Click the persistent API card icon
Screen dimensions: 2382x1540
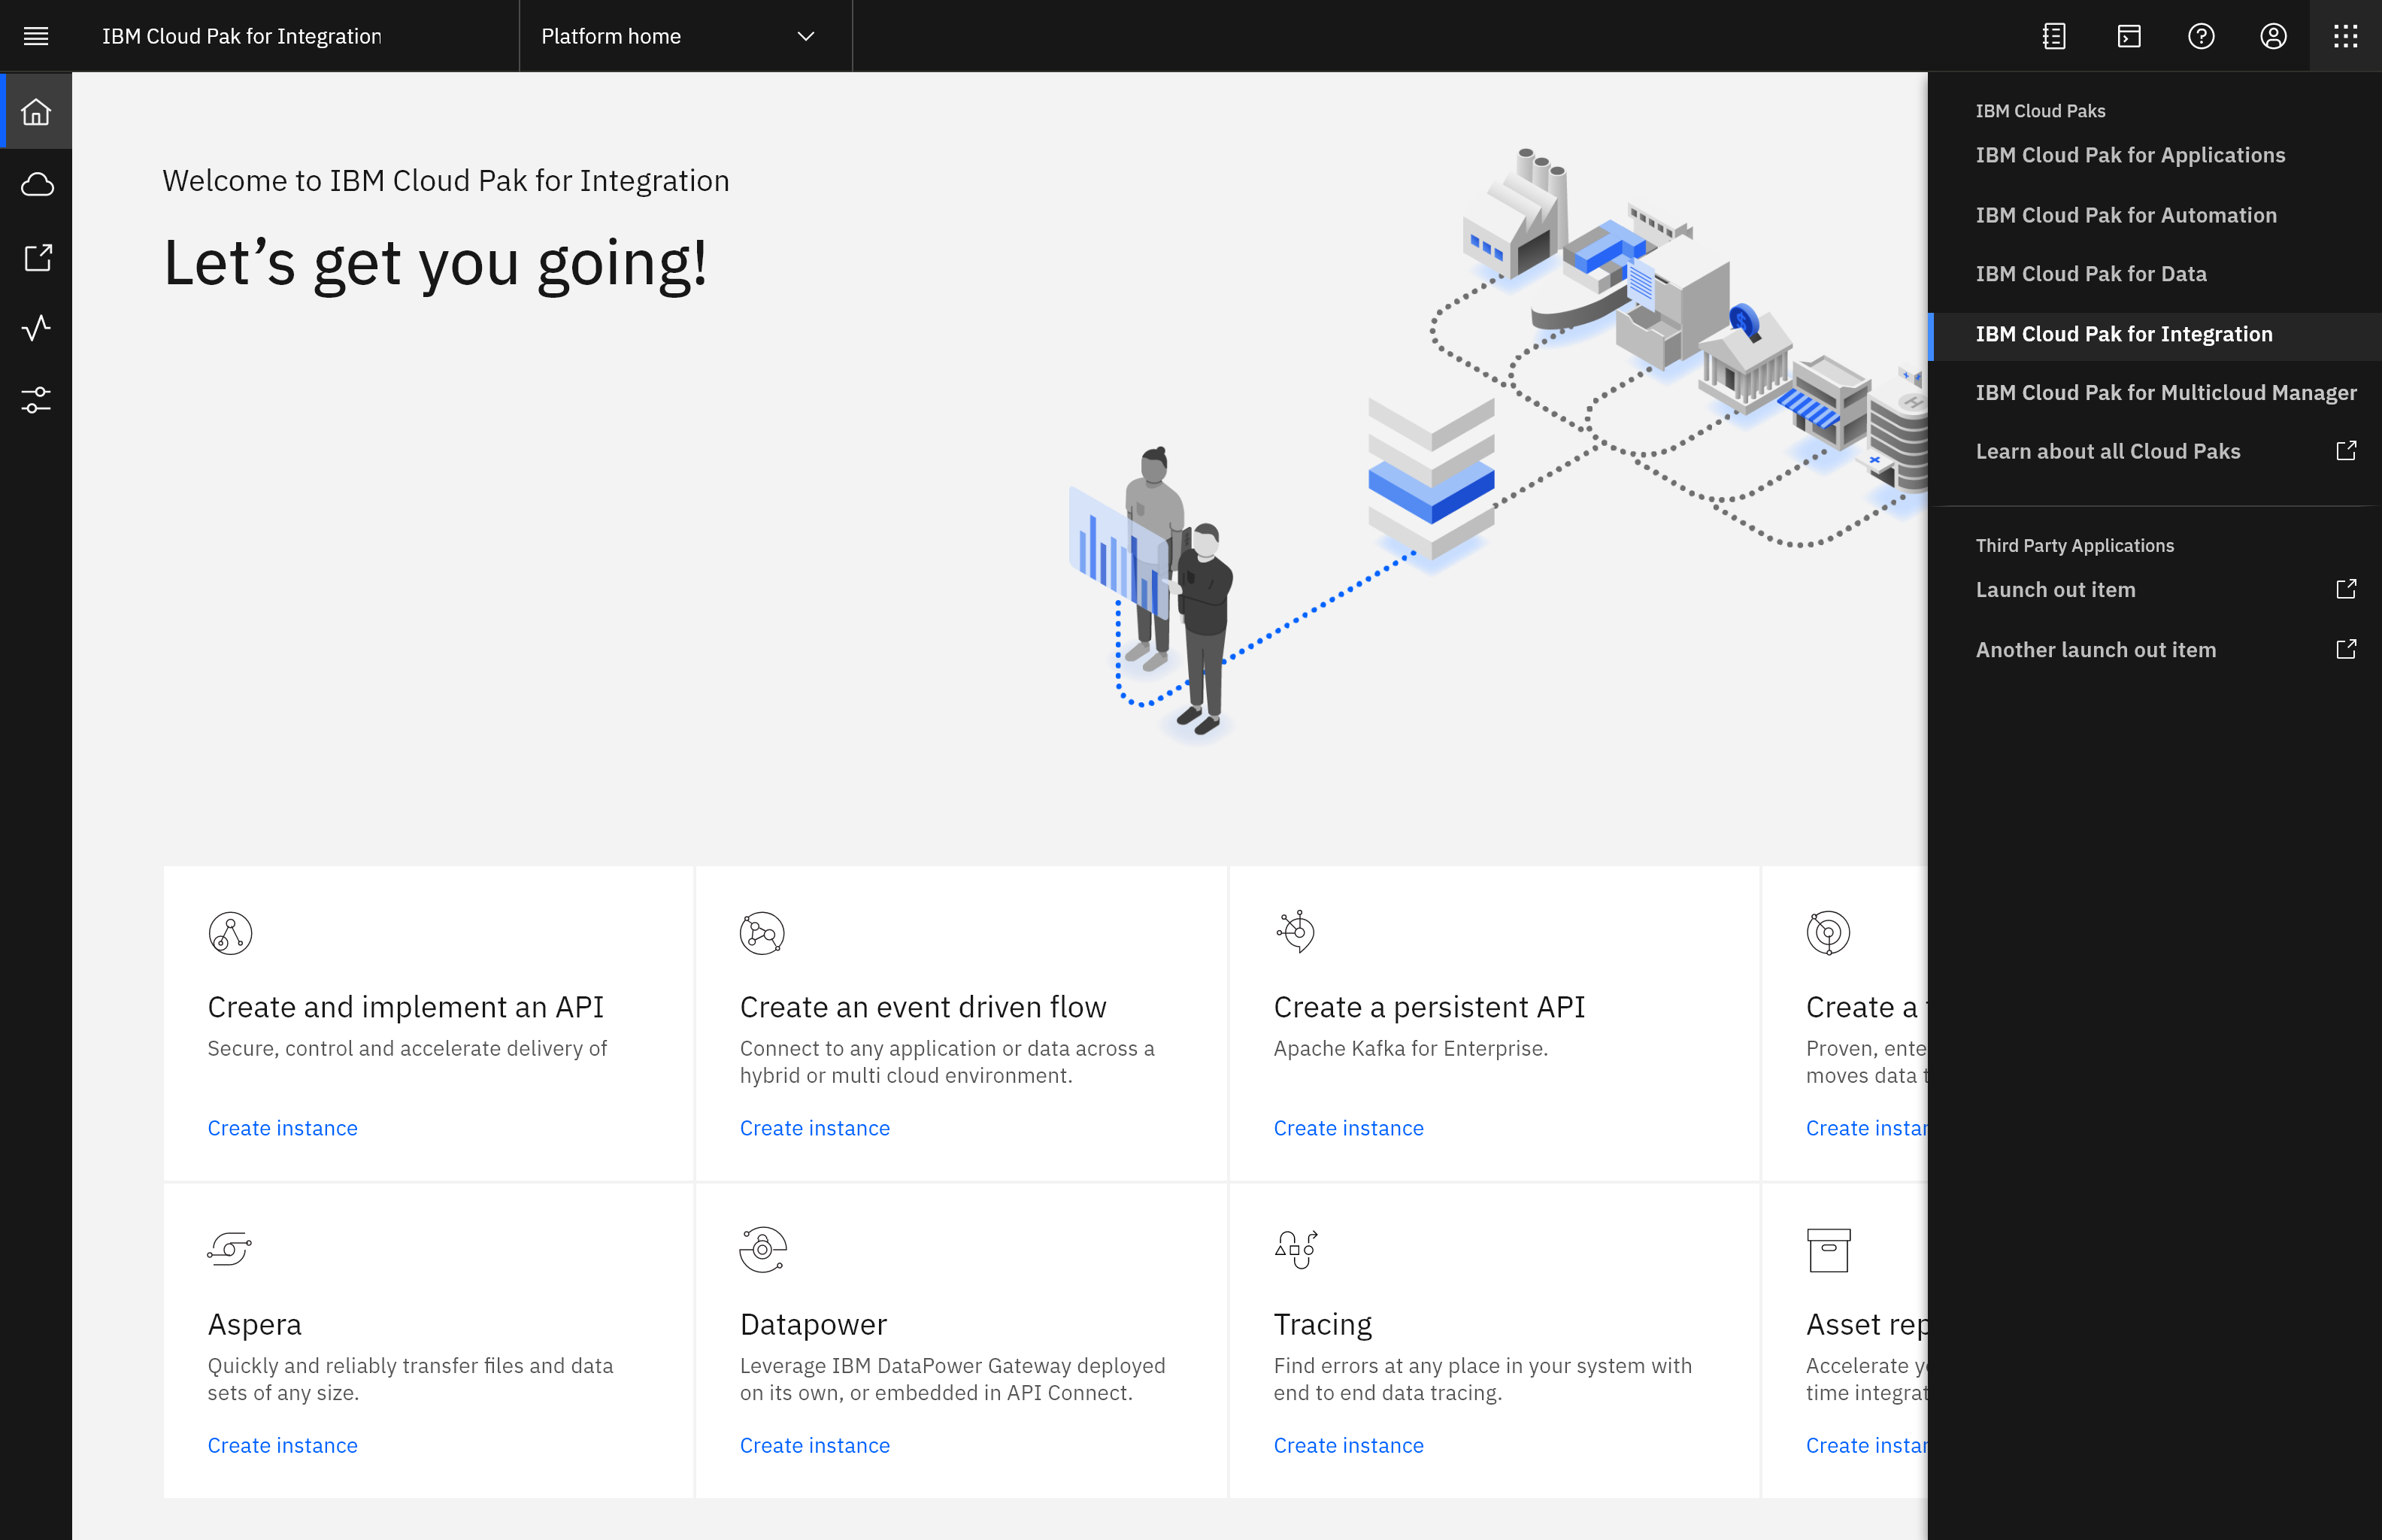coord(1296,931)
